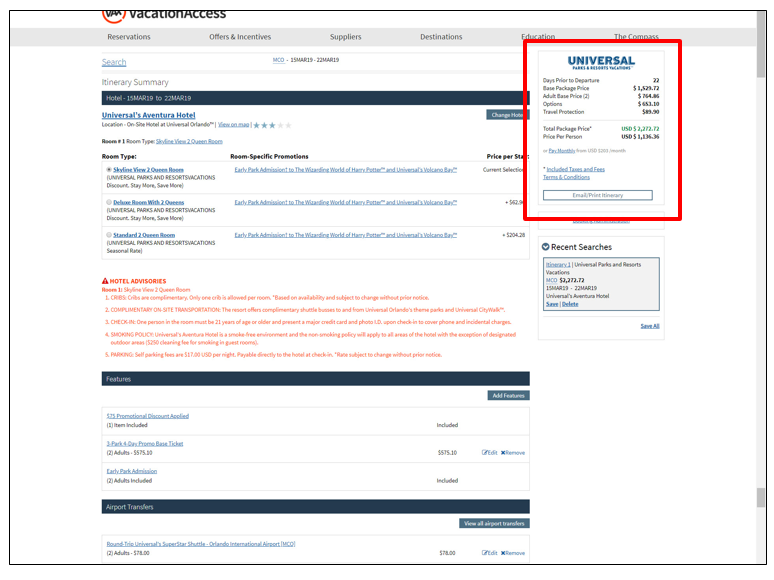Open Early Park Admission promotion for Standard room
The width and height of the screenshot is (774, 580).
click(x=346, y=235)
